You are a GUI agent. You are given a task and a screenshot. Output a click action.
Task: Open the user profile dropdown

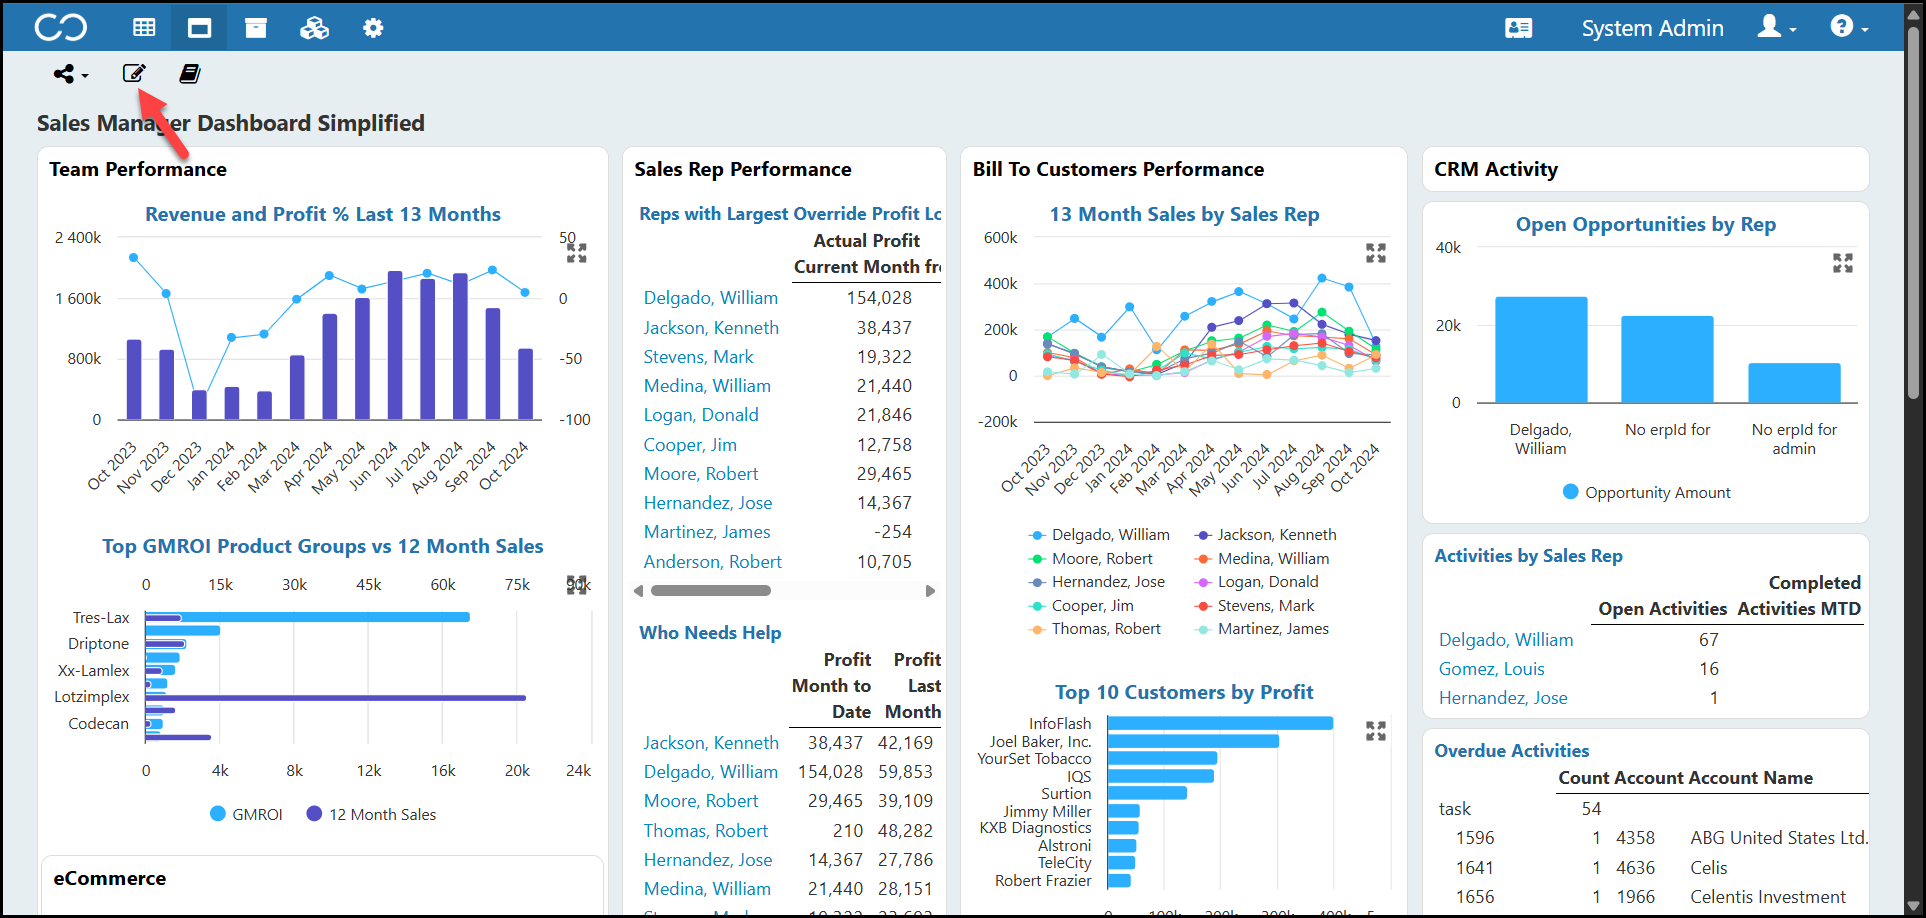(x=1777, y=27)
